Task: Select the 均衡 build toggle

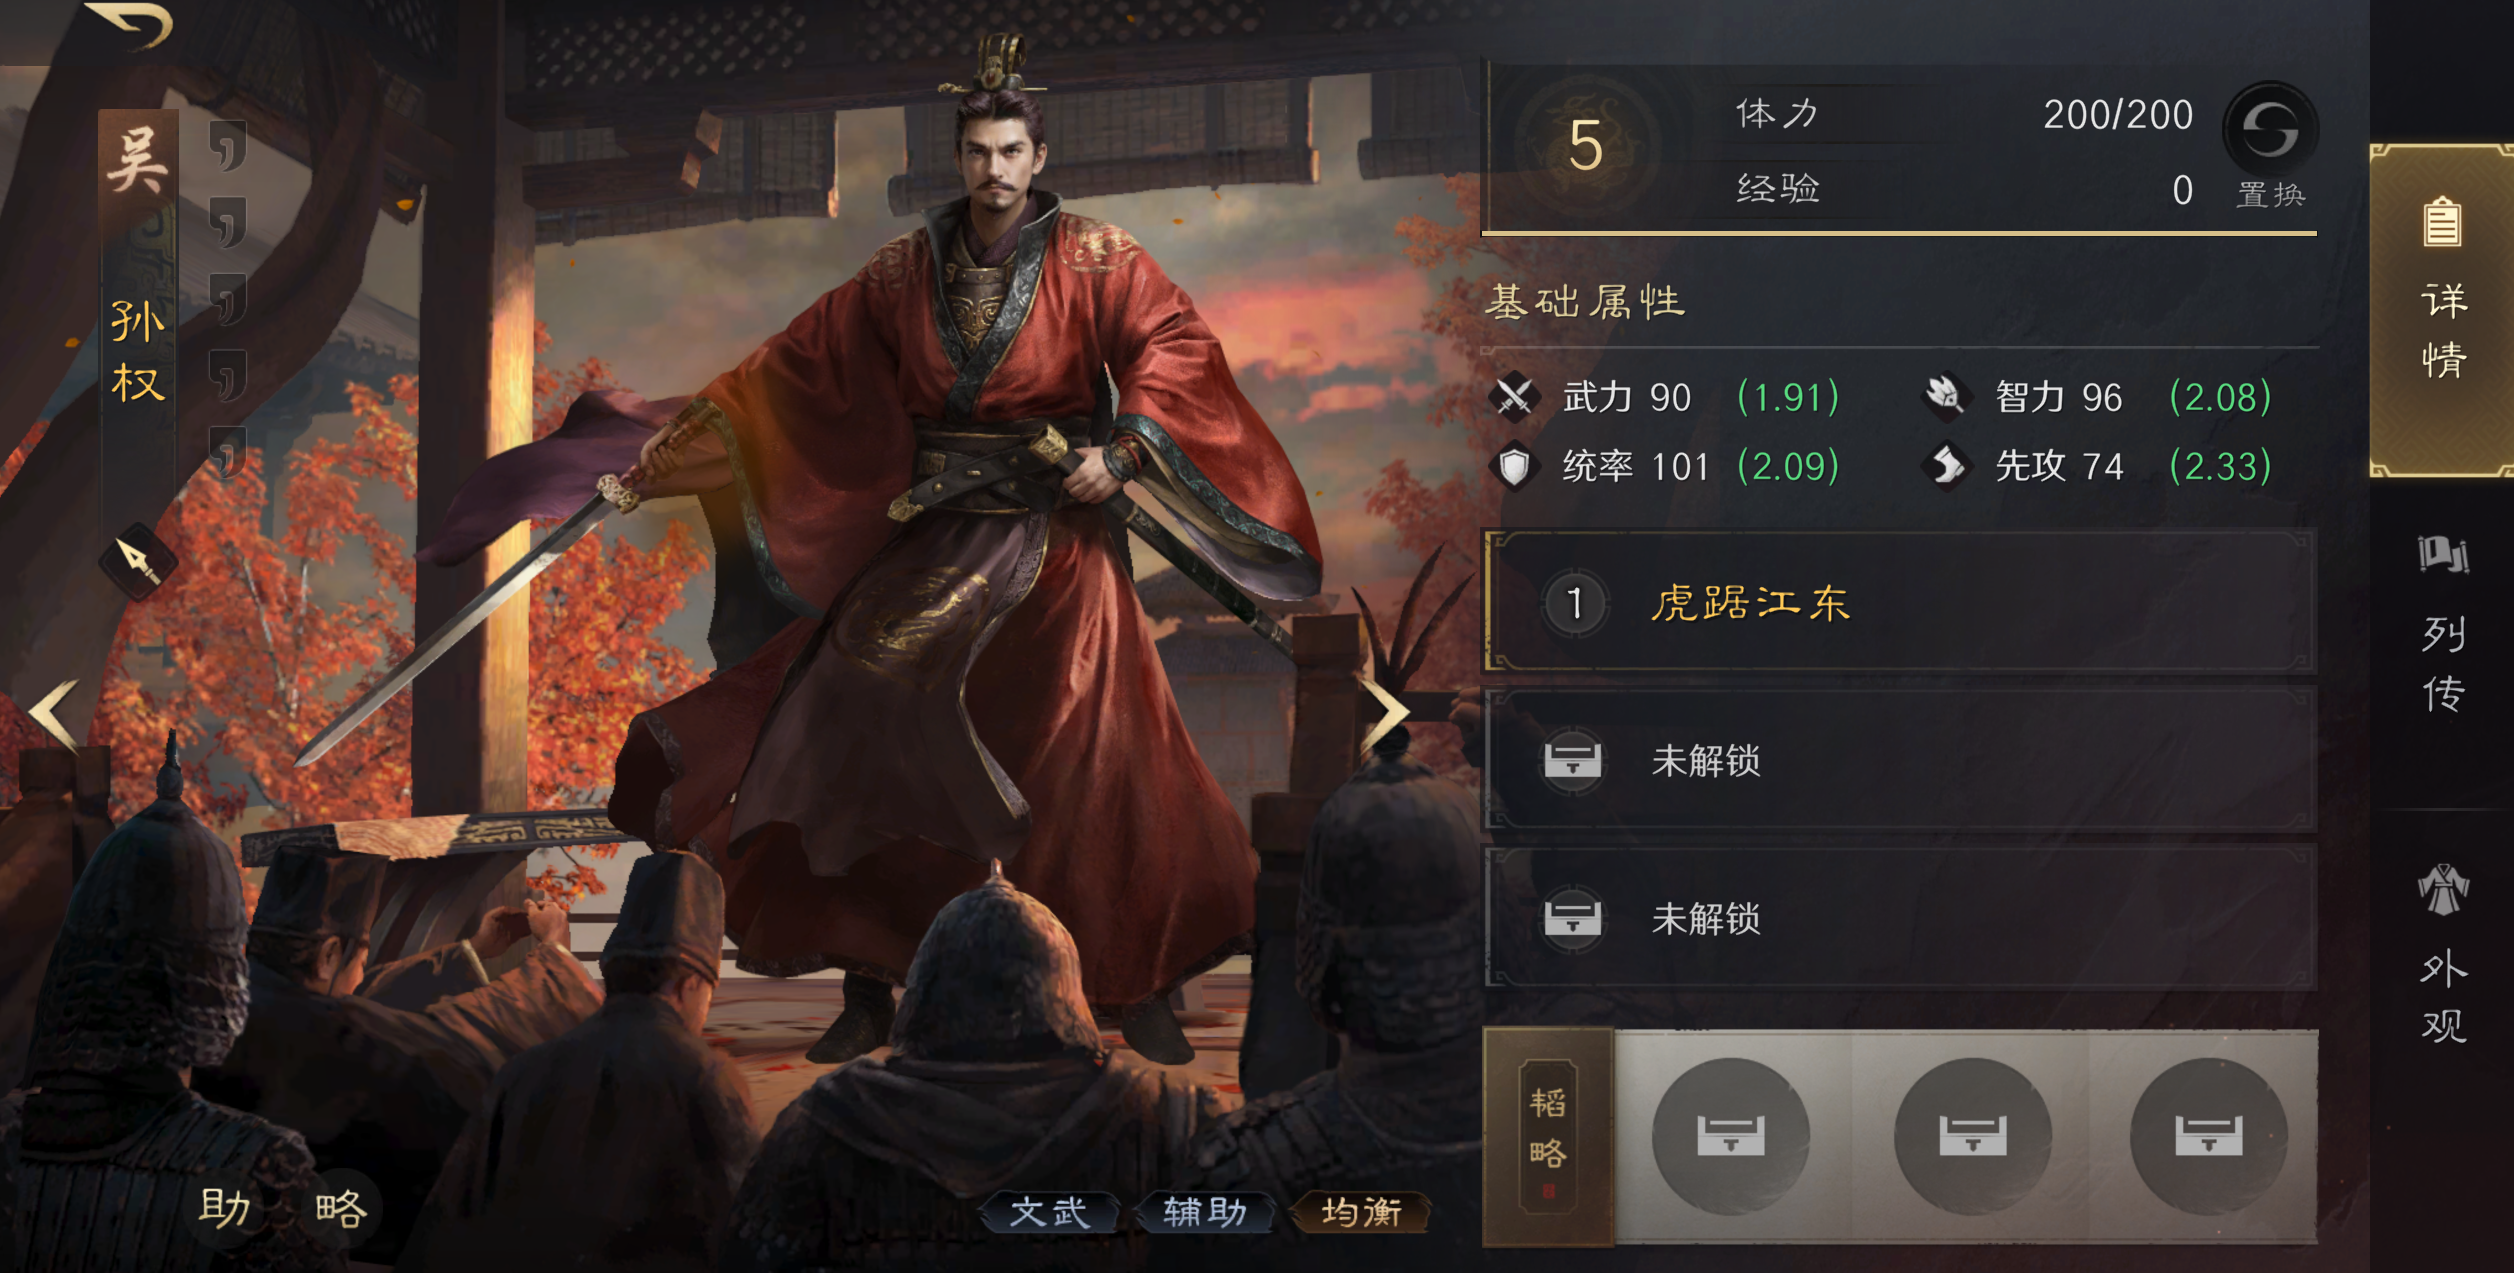Action: coord(1361,1212)
